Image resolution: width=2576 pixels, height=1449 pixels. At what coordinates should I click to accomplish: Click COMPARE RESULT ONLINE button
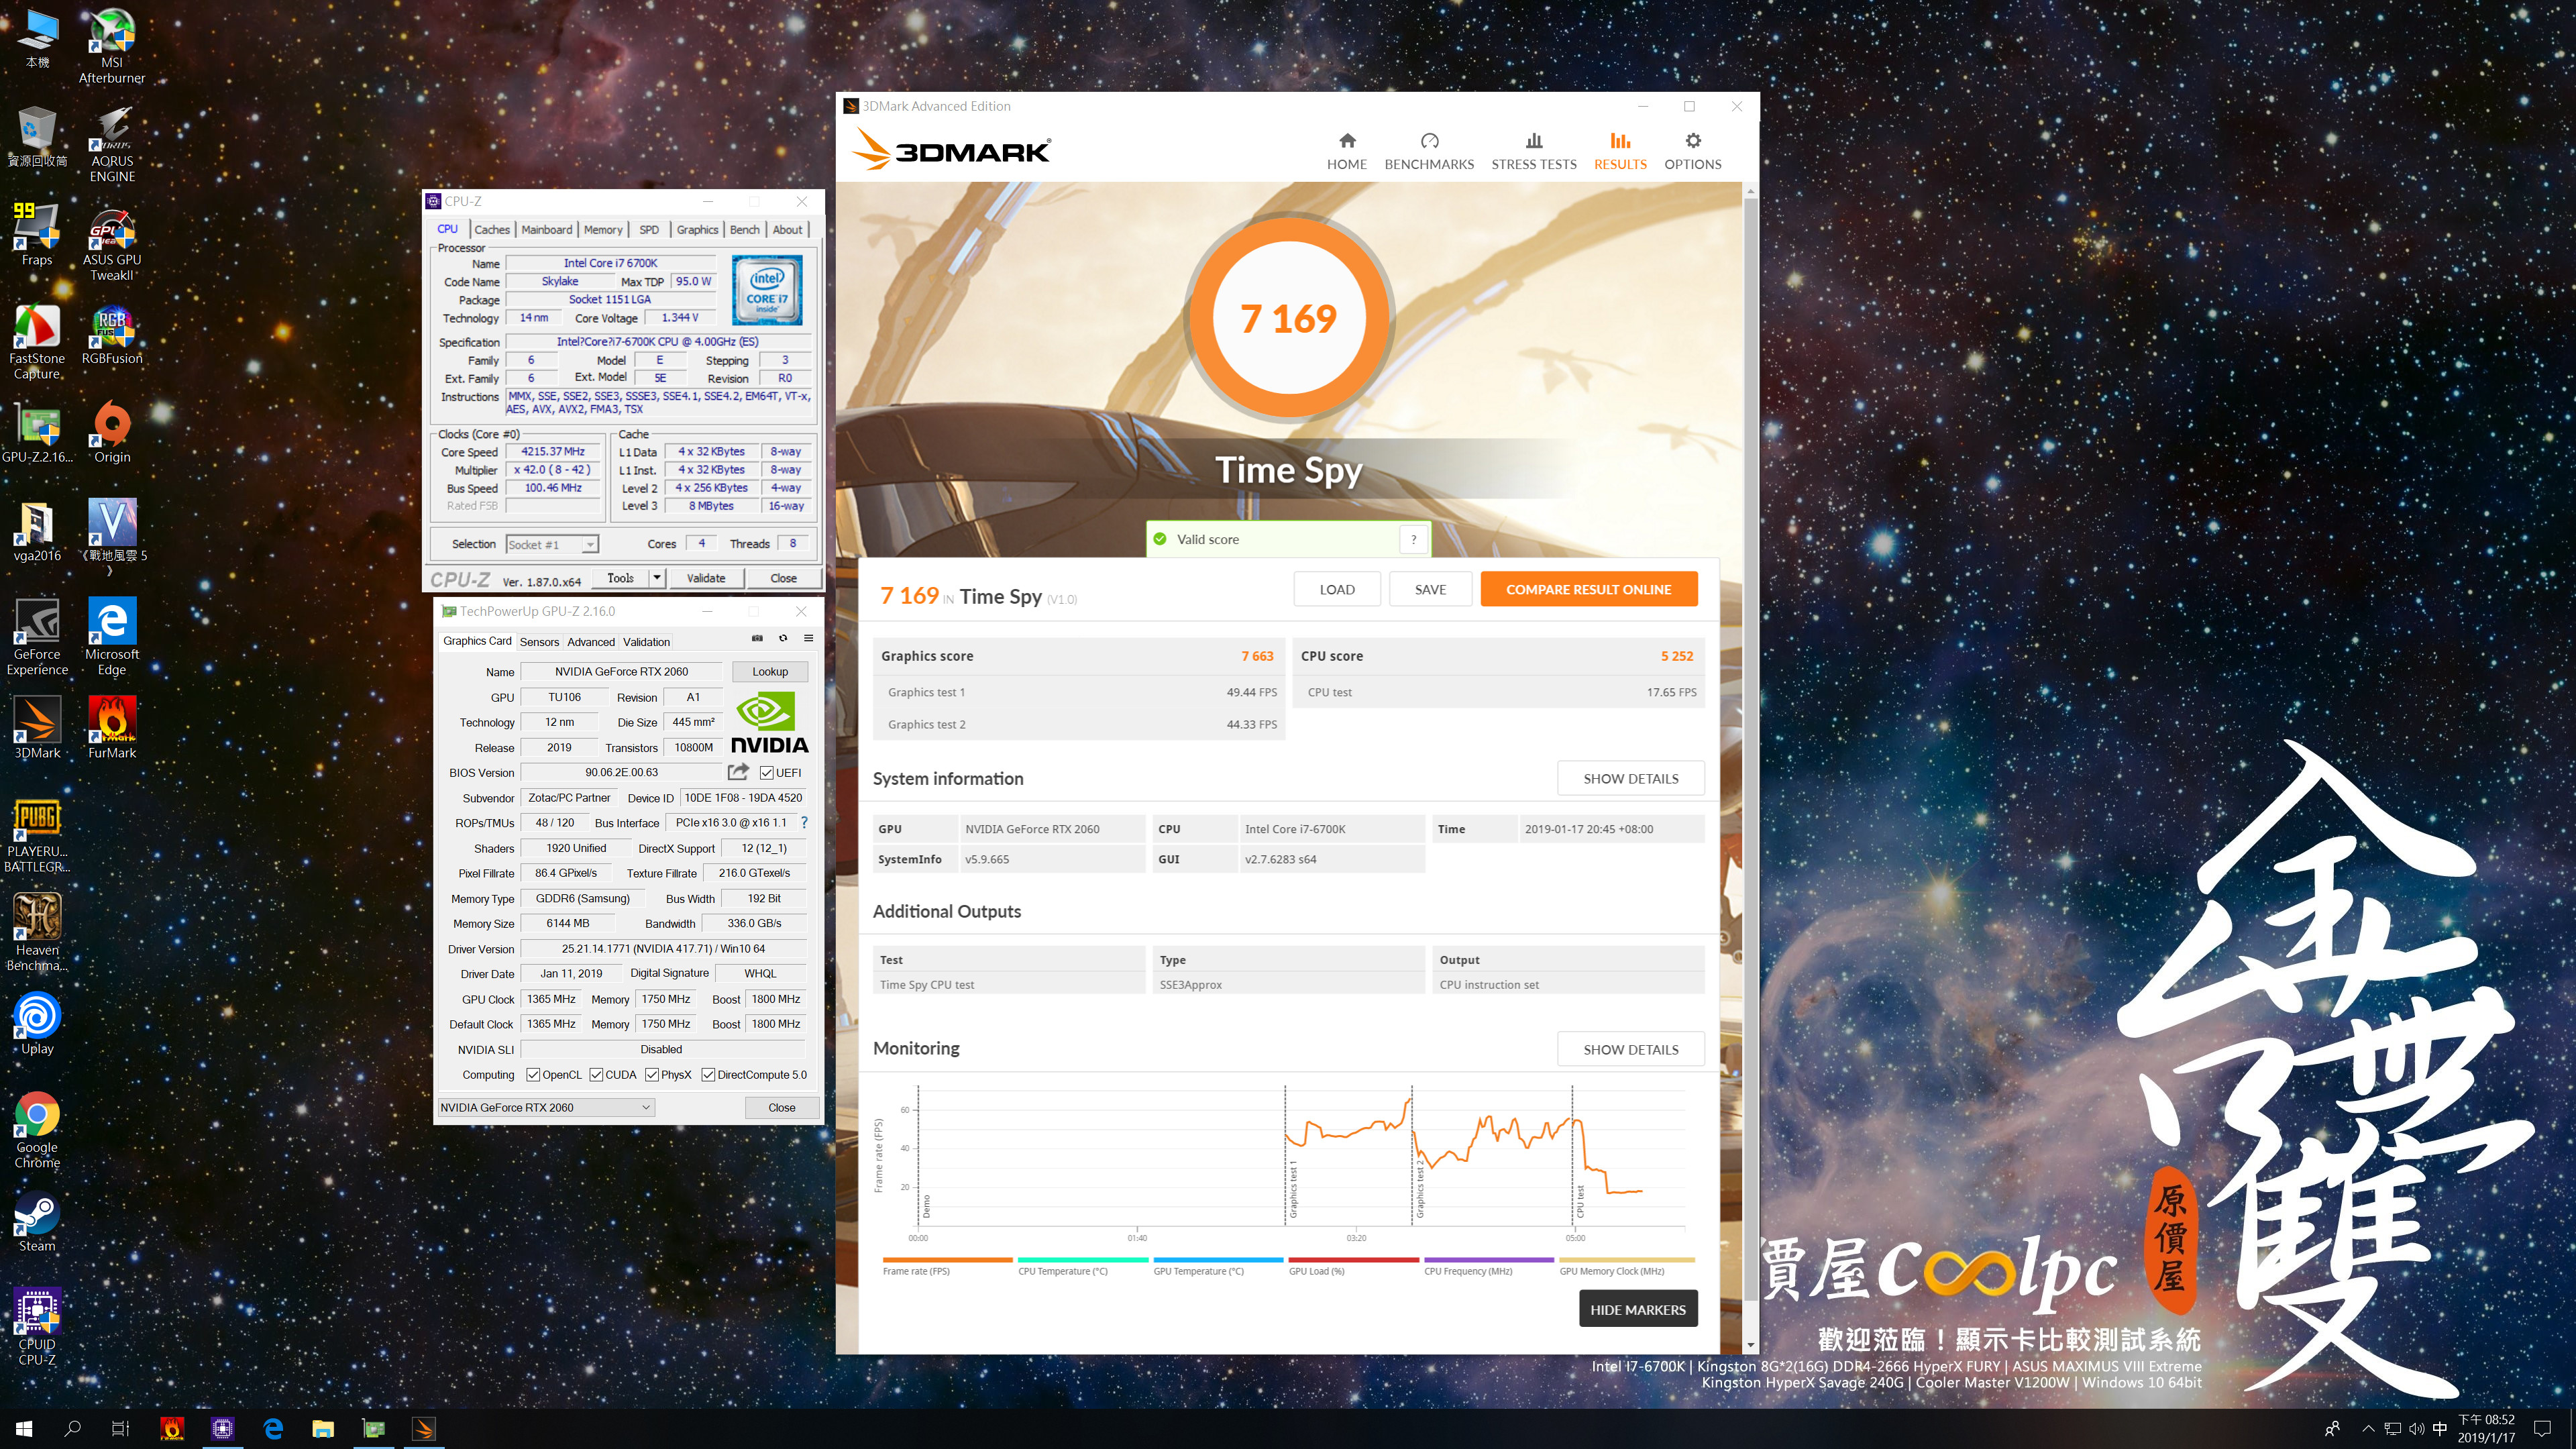pos(1588,589)
